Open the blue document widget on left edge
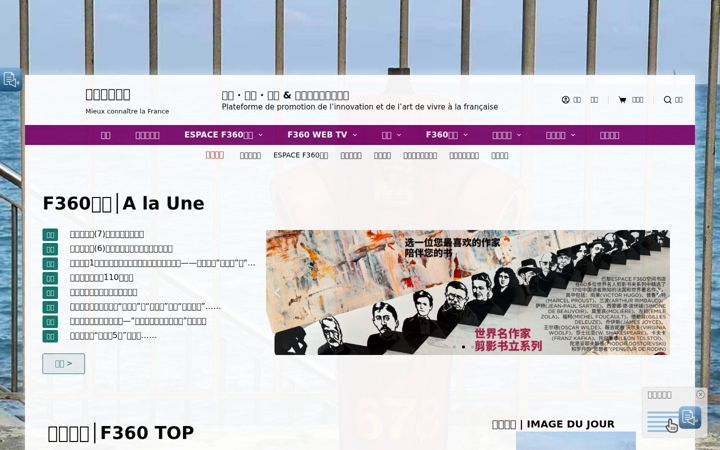 tap(10, 79)
